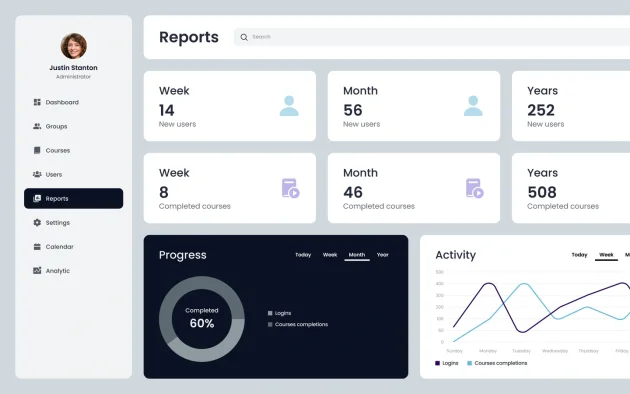
Task: Switch Progress panel to Week tab
Action: pos(330,255)
